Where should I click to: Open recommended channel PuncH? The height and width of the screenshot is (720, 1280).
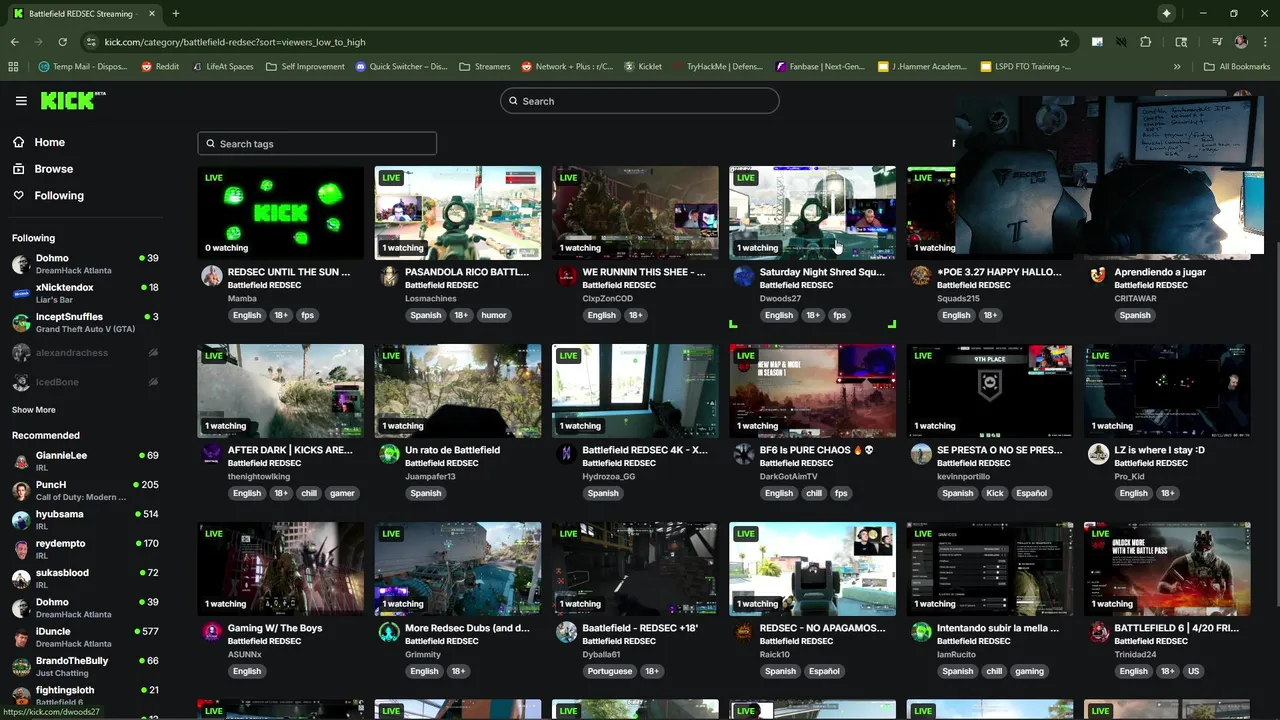85,490
